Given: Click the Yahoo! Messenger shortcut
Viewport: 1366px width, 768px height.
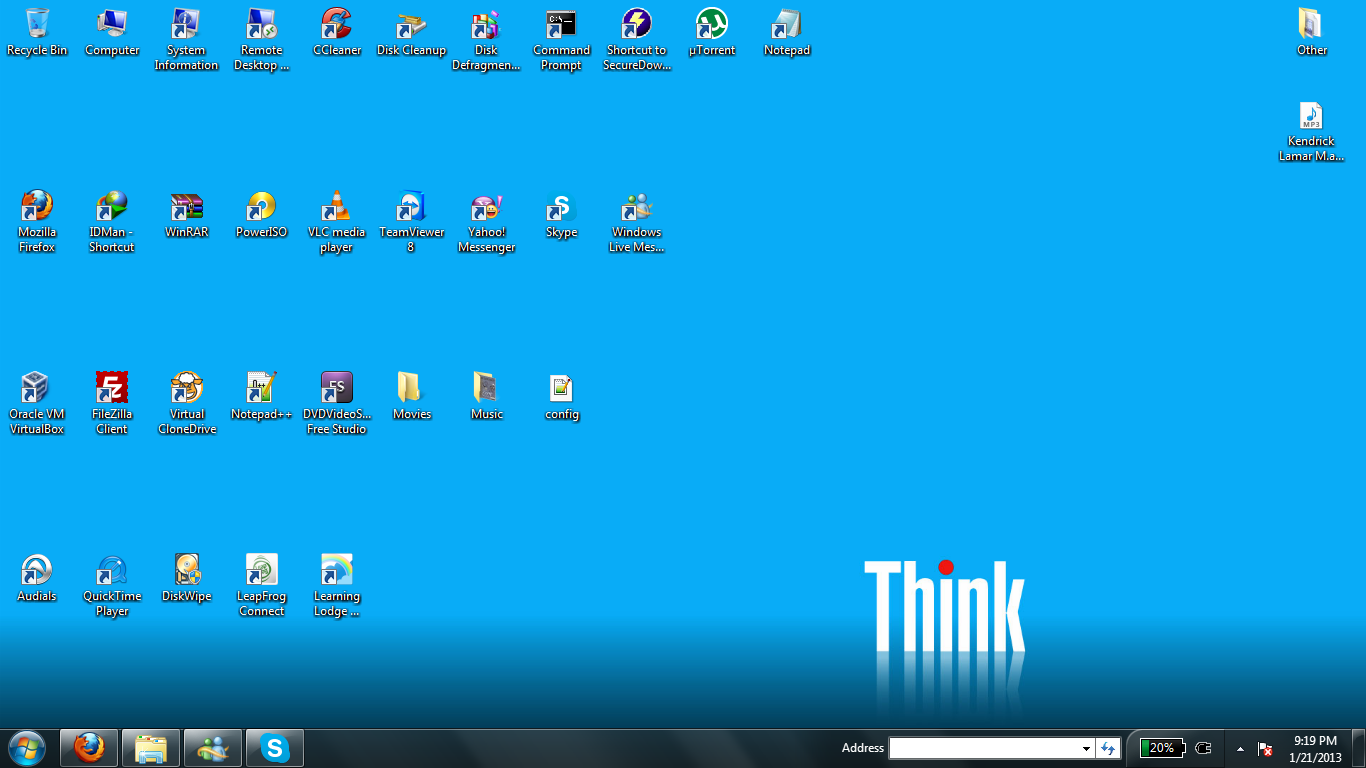Looking at the screenshot, I should [x=486, y=207].
